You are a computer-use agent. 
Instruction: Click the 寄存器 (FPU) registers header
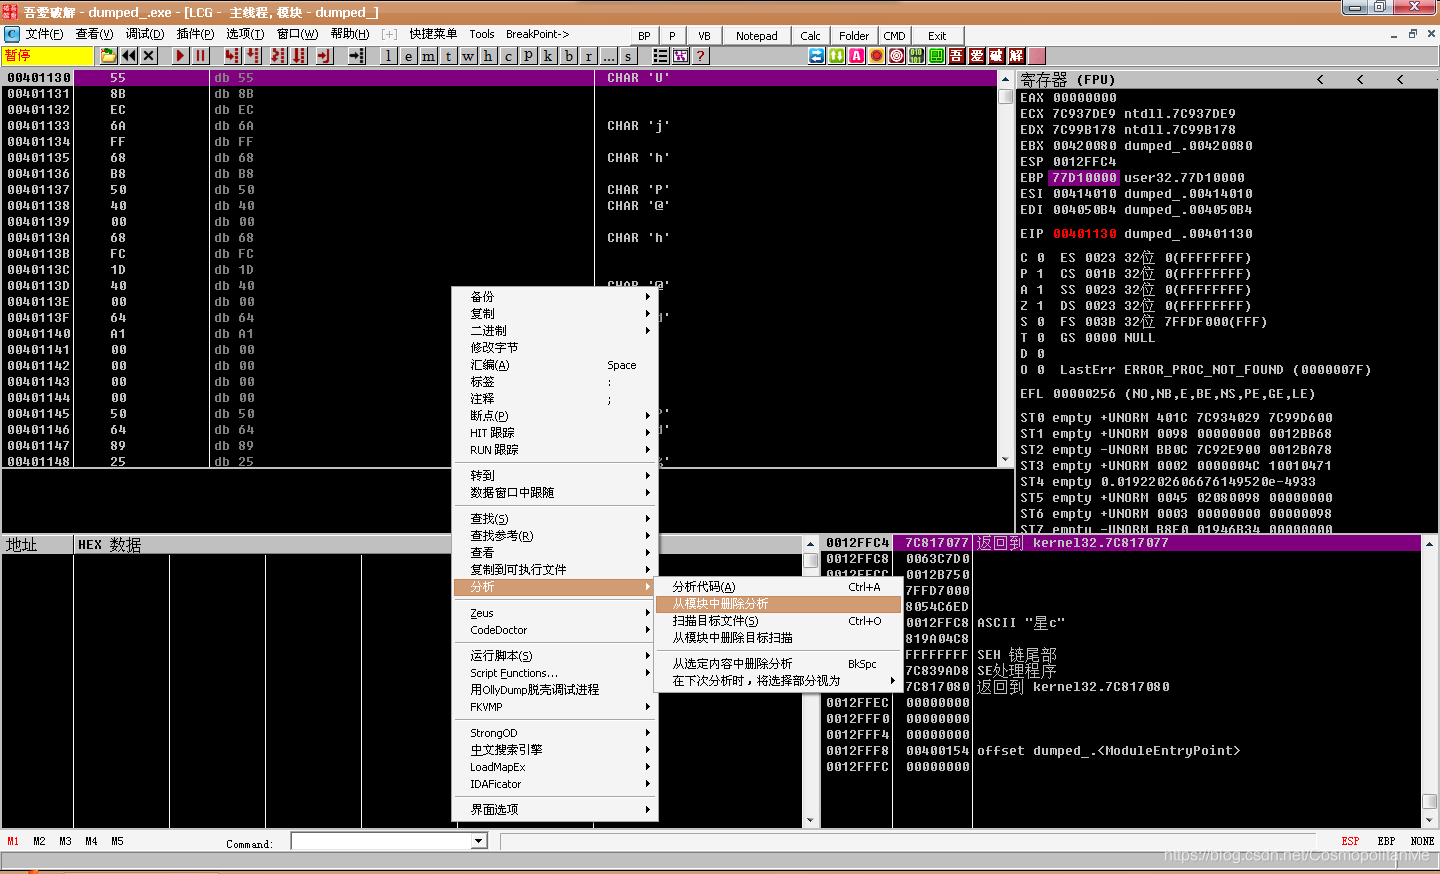pyautogui.click(x=1068, y=79)
